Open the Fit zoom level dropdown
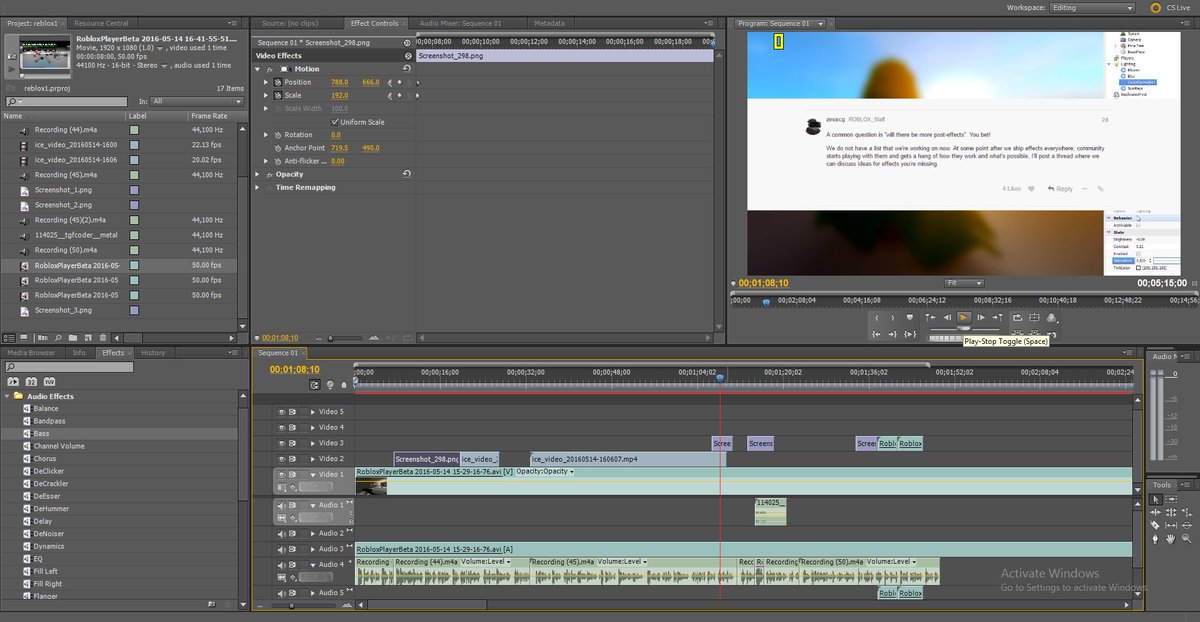 click(965, 283)
